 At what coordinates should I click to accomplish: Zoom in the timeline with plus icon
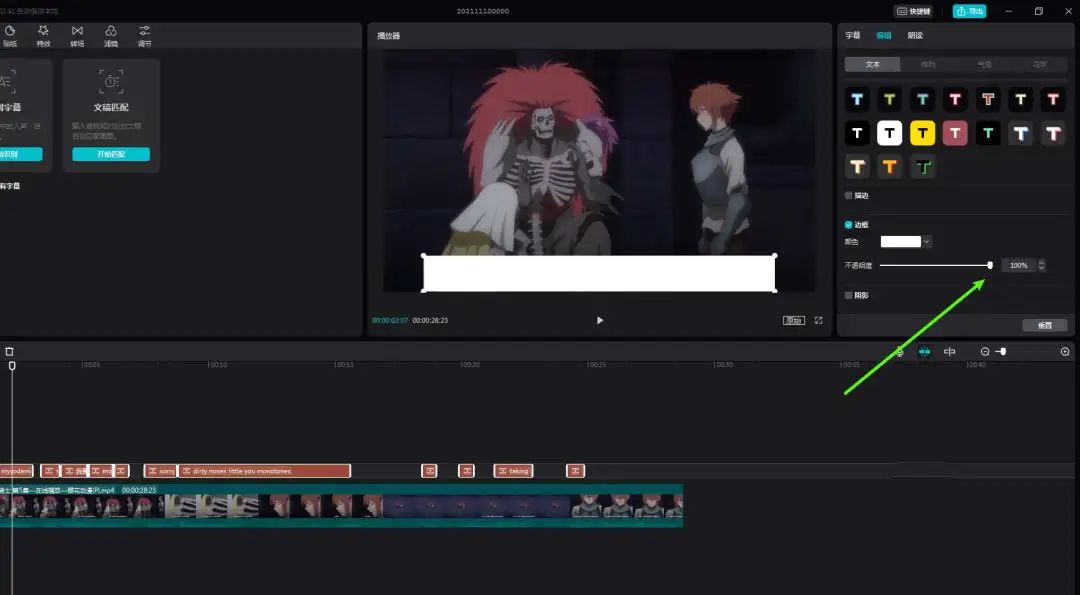click(x=1065, y=352)
